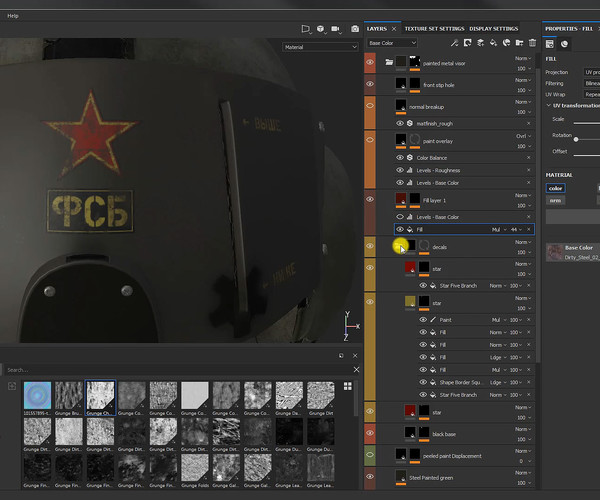Click the add mask icon in Layers toolbar
The image size is (600, 500).
click(468, 43)
